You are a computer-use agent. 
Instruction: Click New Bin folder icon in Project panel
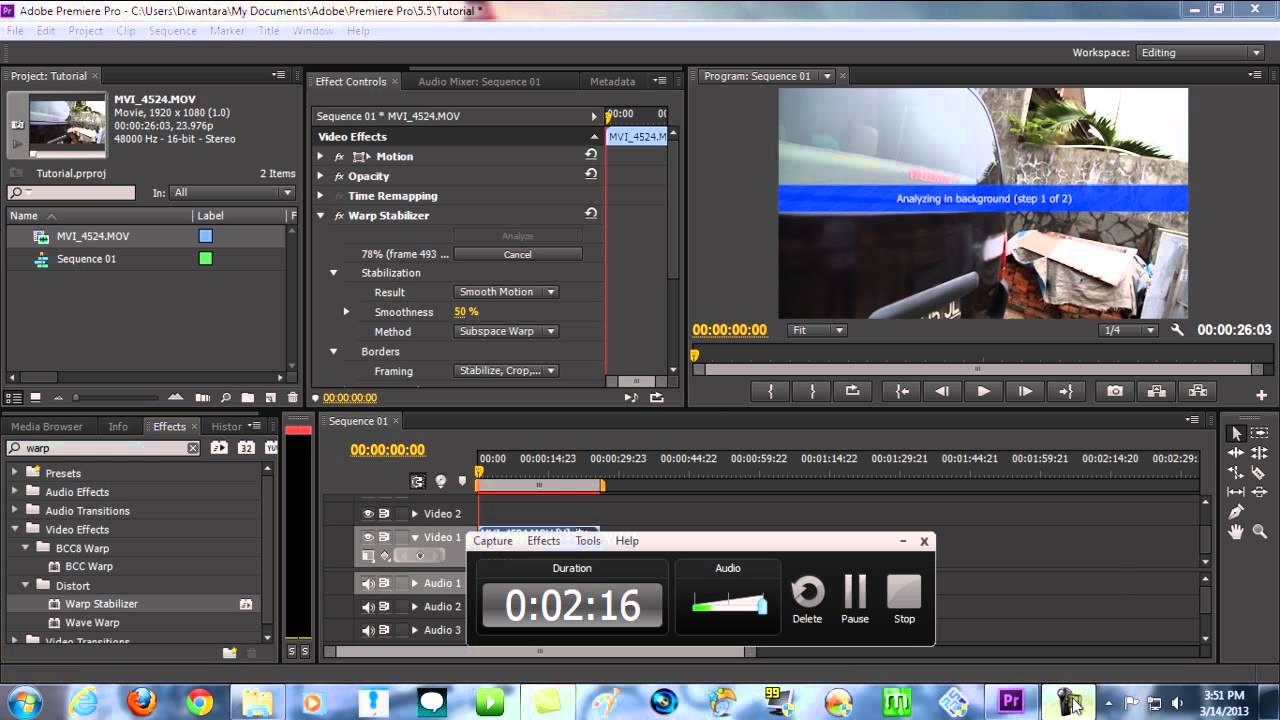(248, 398)
